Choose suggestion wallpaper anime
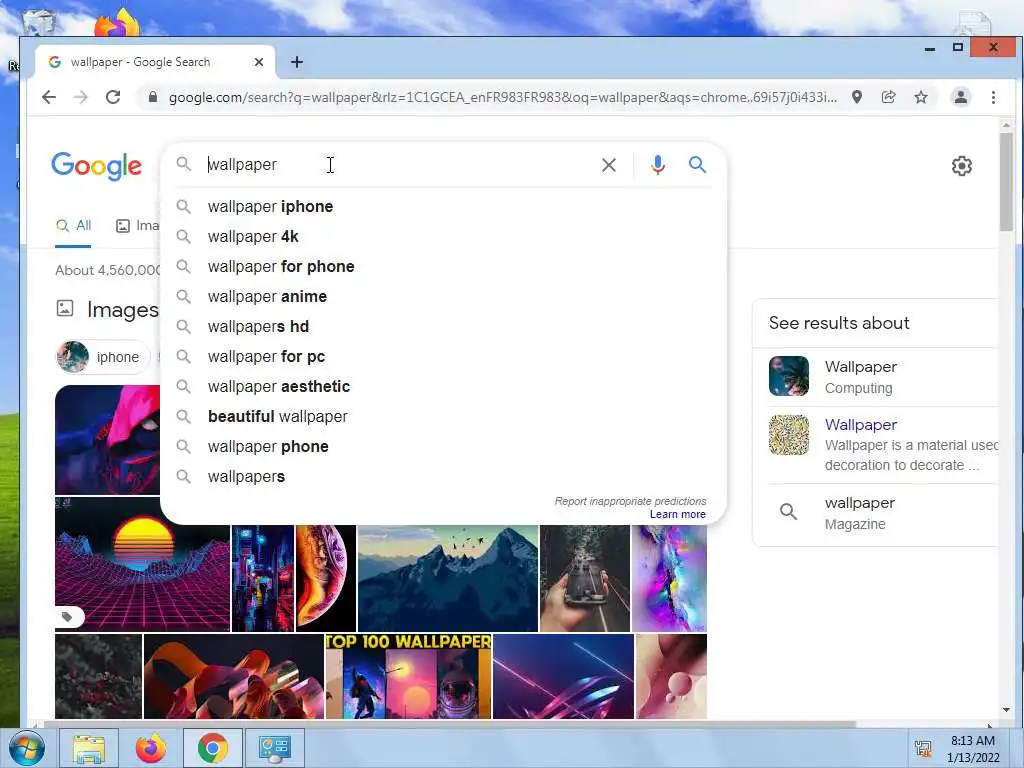1024x768 pixels. pyautogui.click(x=443, y=296)
